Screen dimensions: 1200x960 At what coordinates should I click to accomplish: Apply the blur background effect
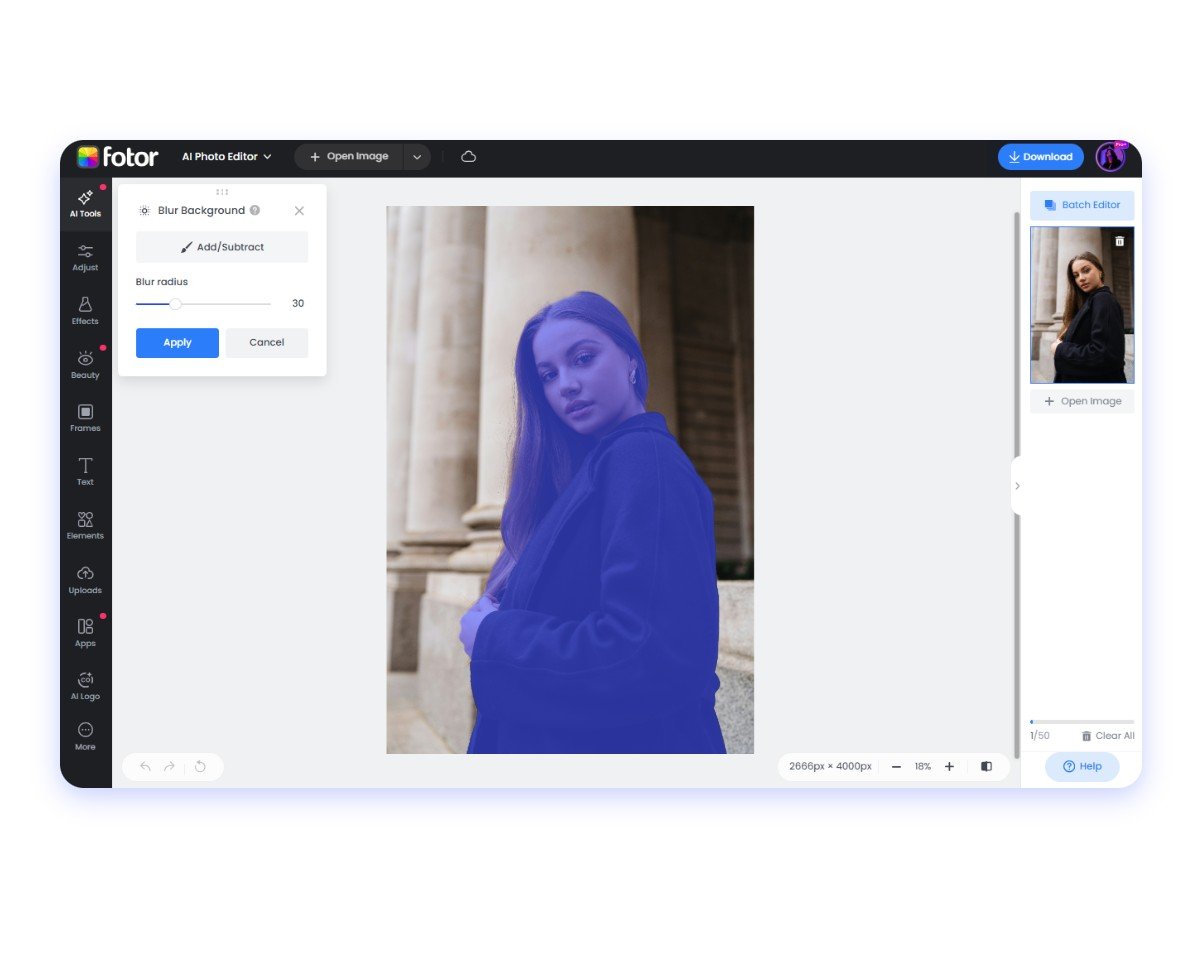177,342
